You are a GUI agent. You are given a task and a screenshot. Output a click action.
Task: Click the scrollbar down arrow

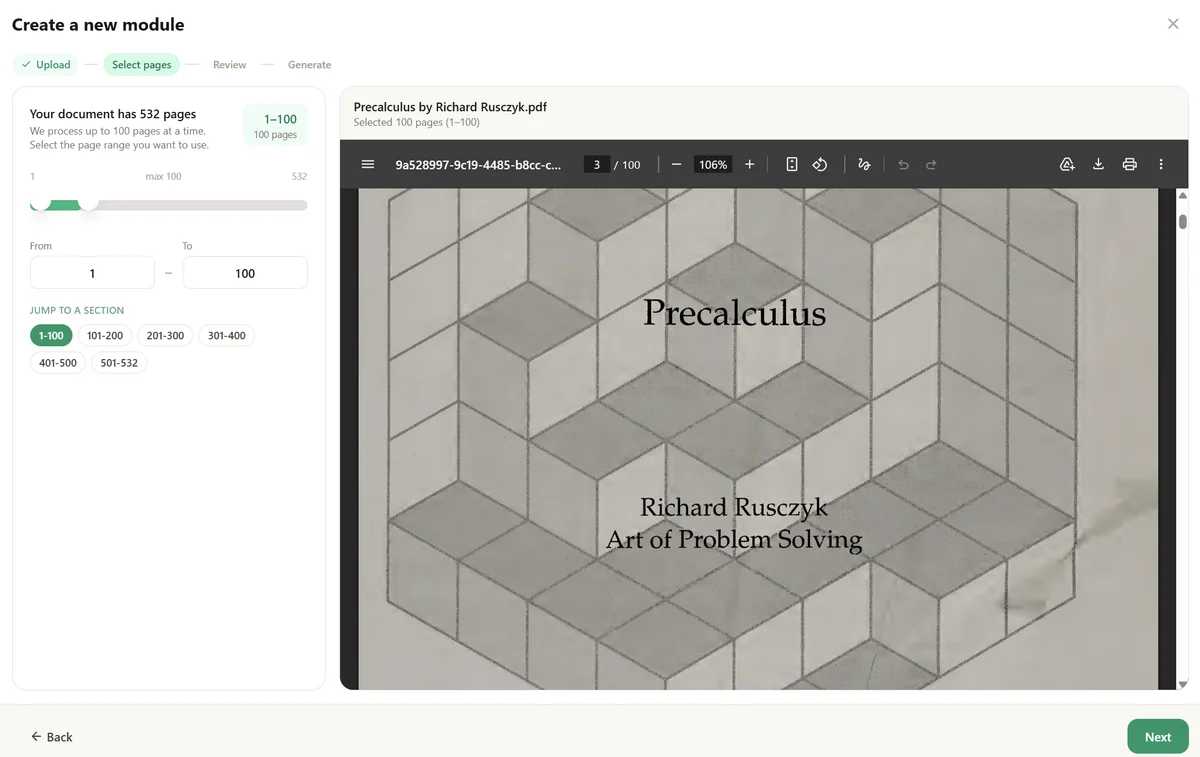[1183, 684]
